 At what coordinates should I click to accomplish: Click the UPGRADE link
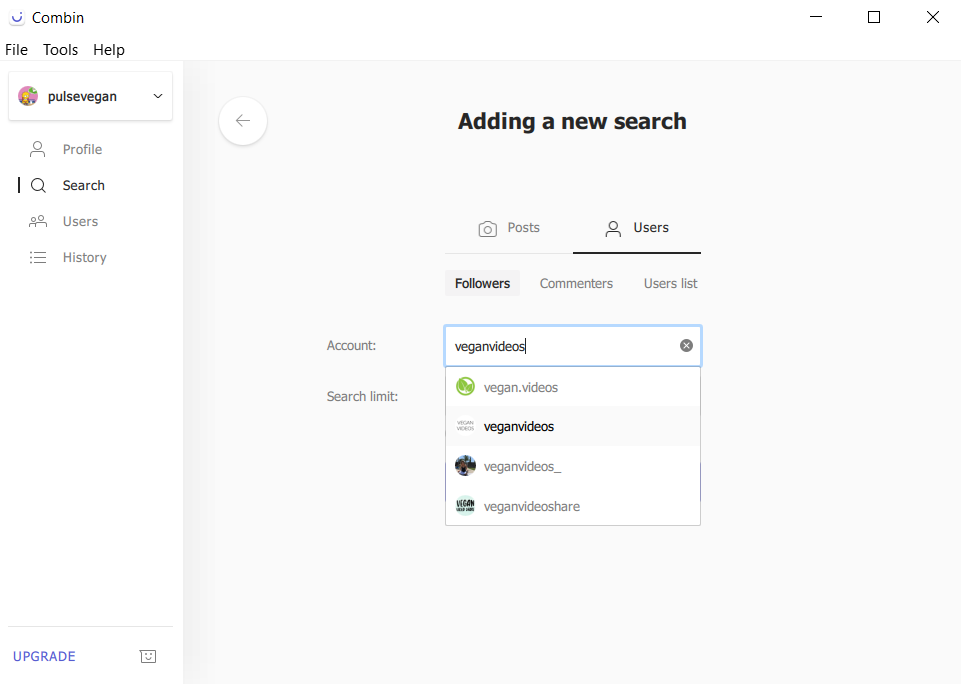pos(44,656)
